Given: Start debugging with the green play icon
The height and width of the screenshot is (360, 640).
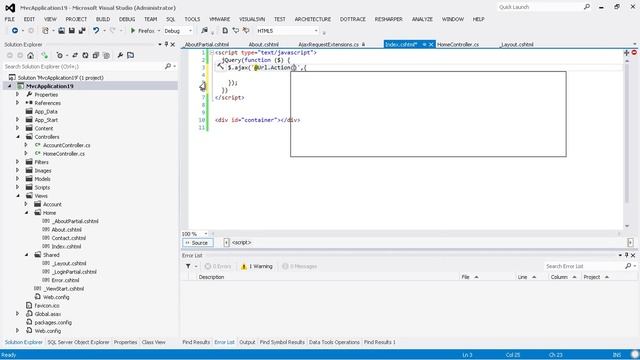Looking at the screenshot, I should point(133,31).
